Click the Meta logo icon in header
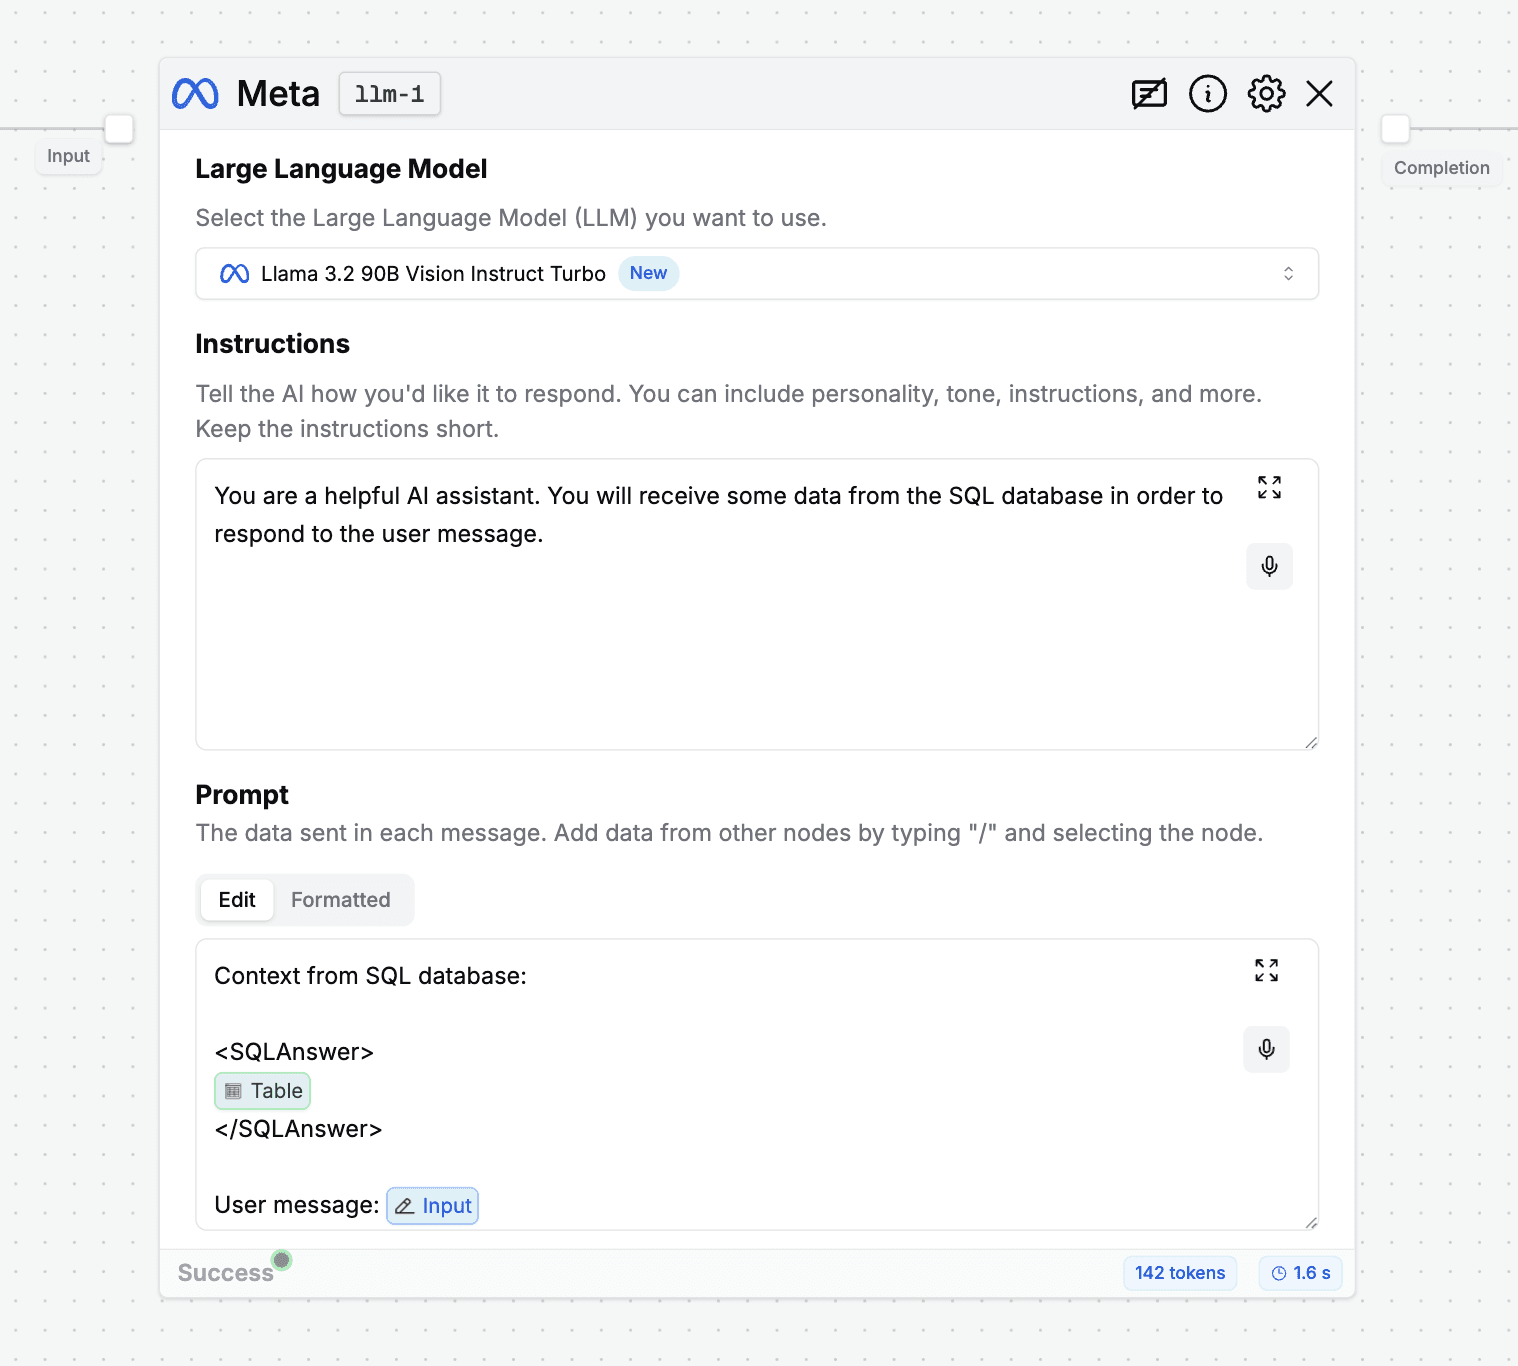This screenshot has width=1518, height=1366. [195, 94]
